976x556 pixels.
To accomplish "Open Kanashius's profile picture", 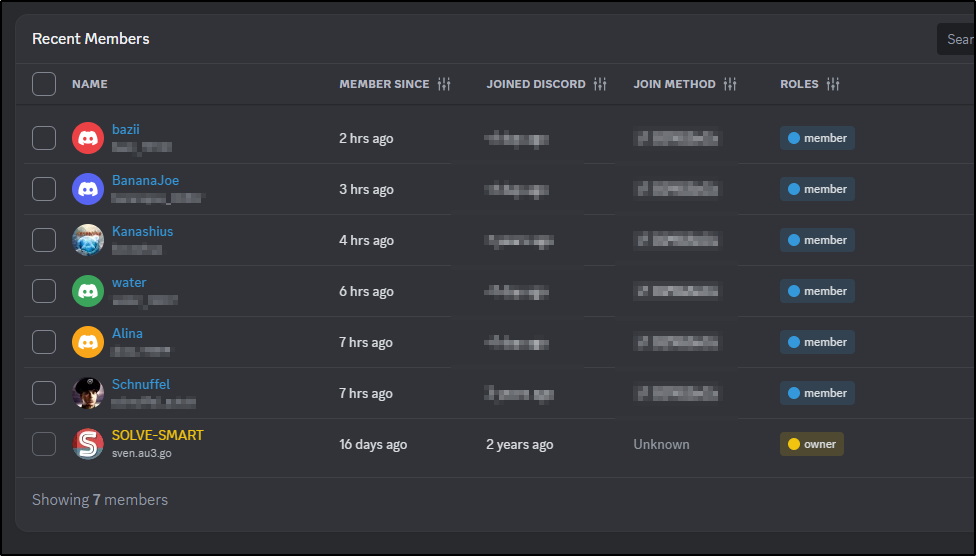I will point(88,240).
